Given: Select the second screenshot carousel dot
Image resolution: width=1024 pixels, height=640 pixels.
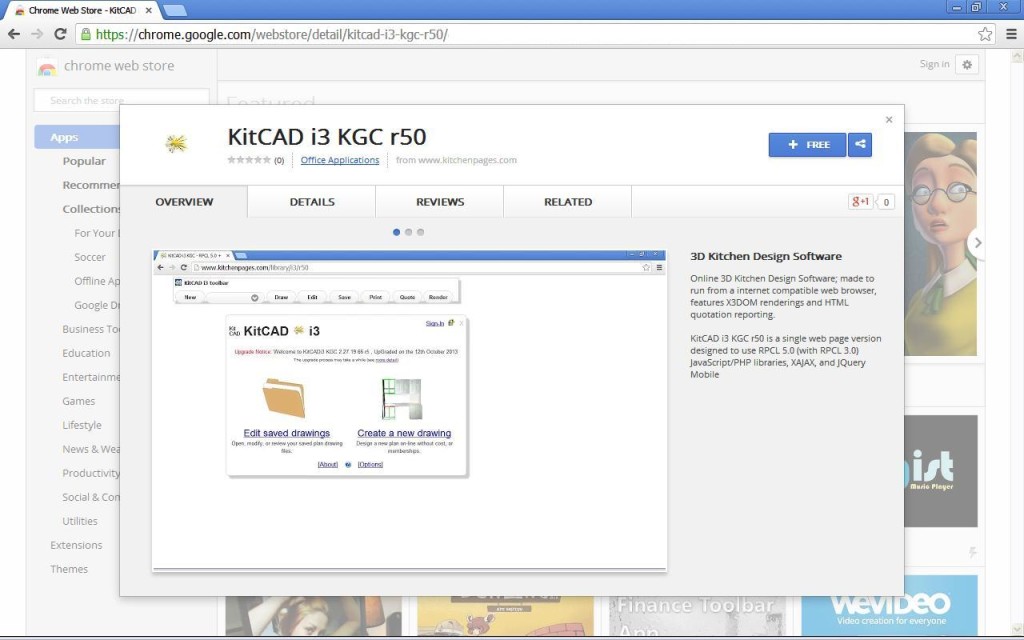Looking at the screenshot, I should coord(408,232).
